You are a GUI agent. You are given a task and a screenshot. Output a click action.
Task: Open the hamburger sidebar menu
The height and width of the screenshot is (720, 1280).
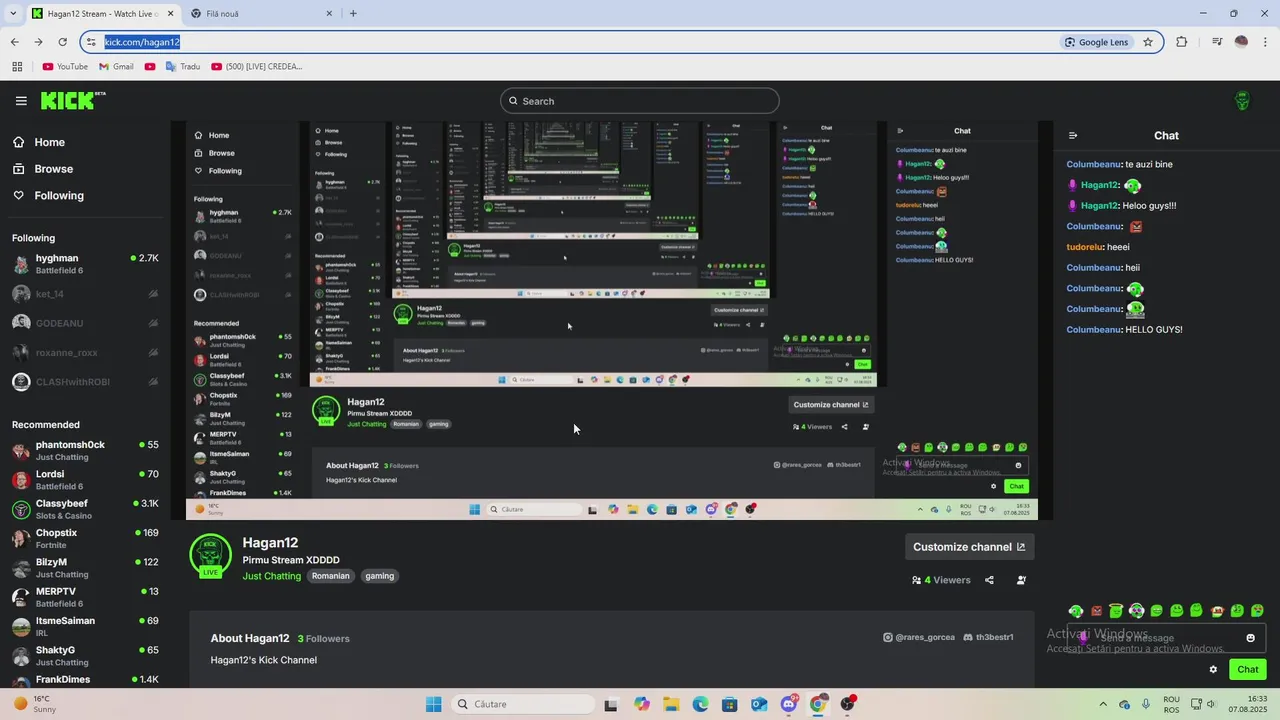21,101
